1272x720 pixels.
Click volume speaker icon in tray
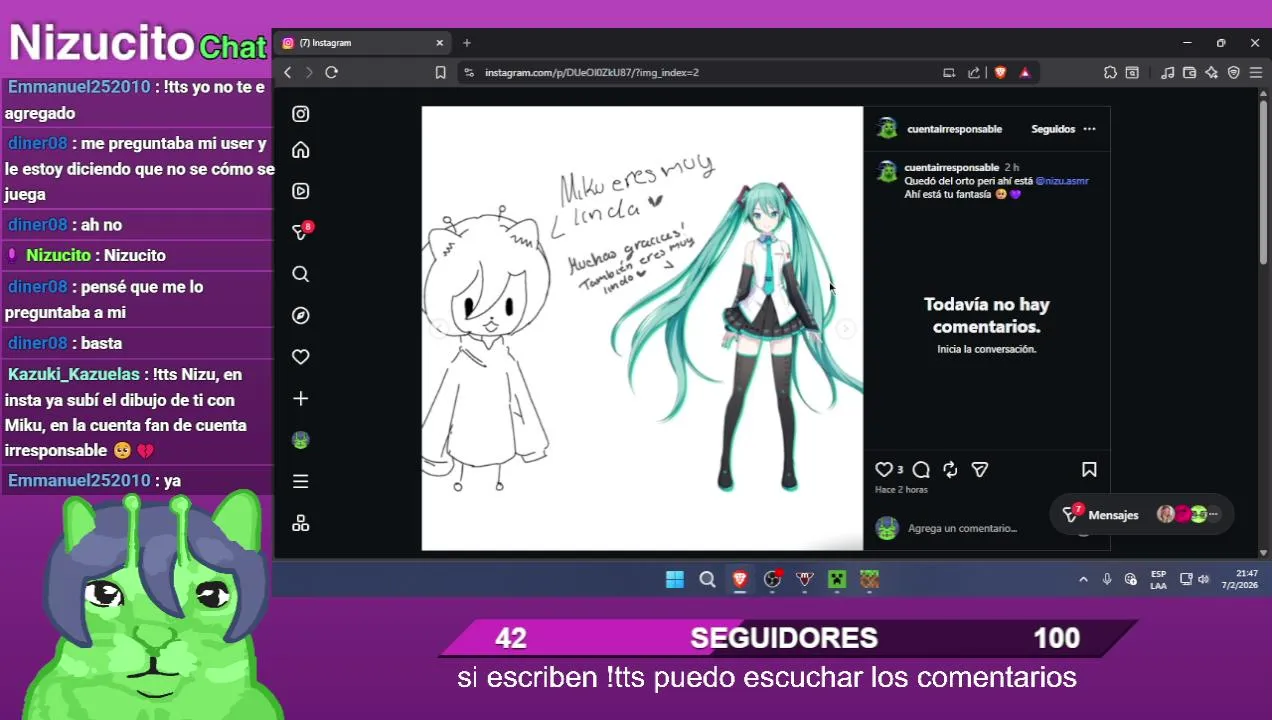[1204, 580]
